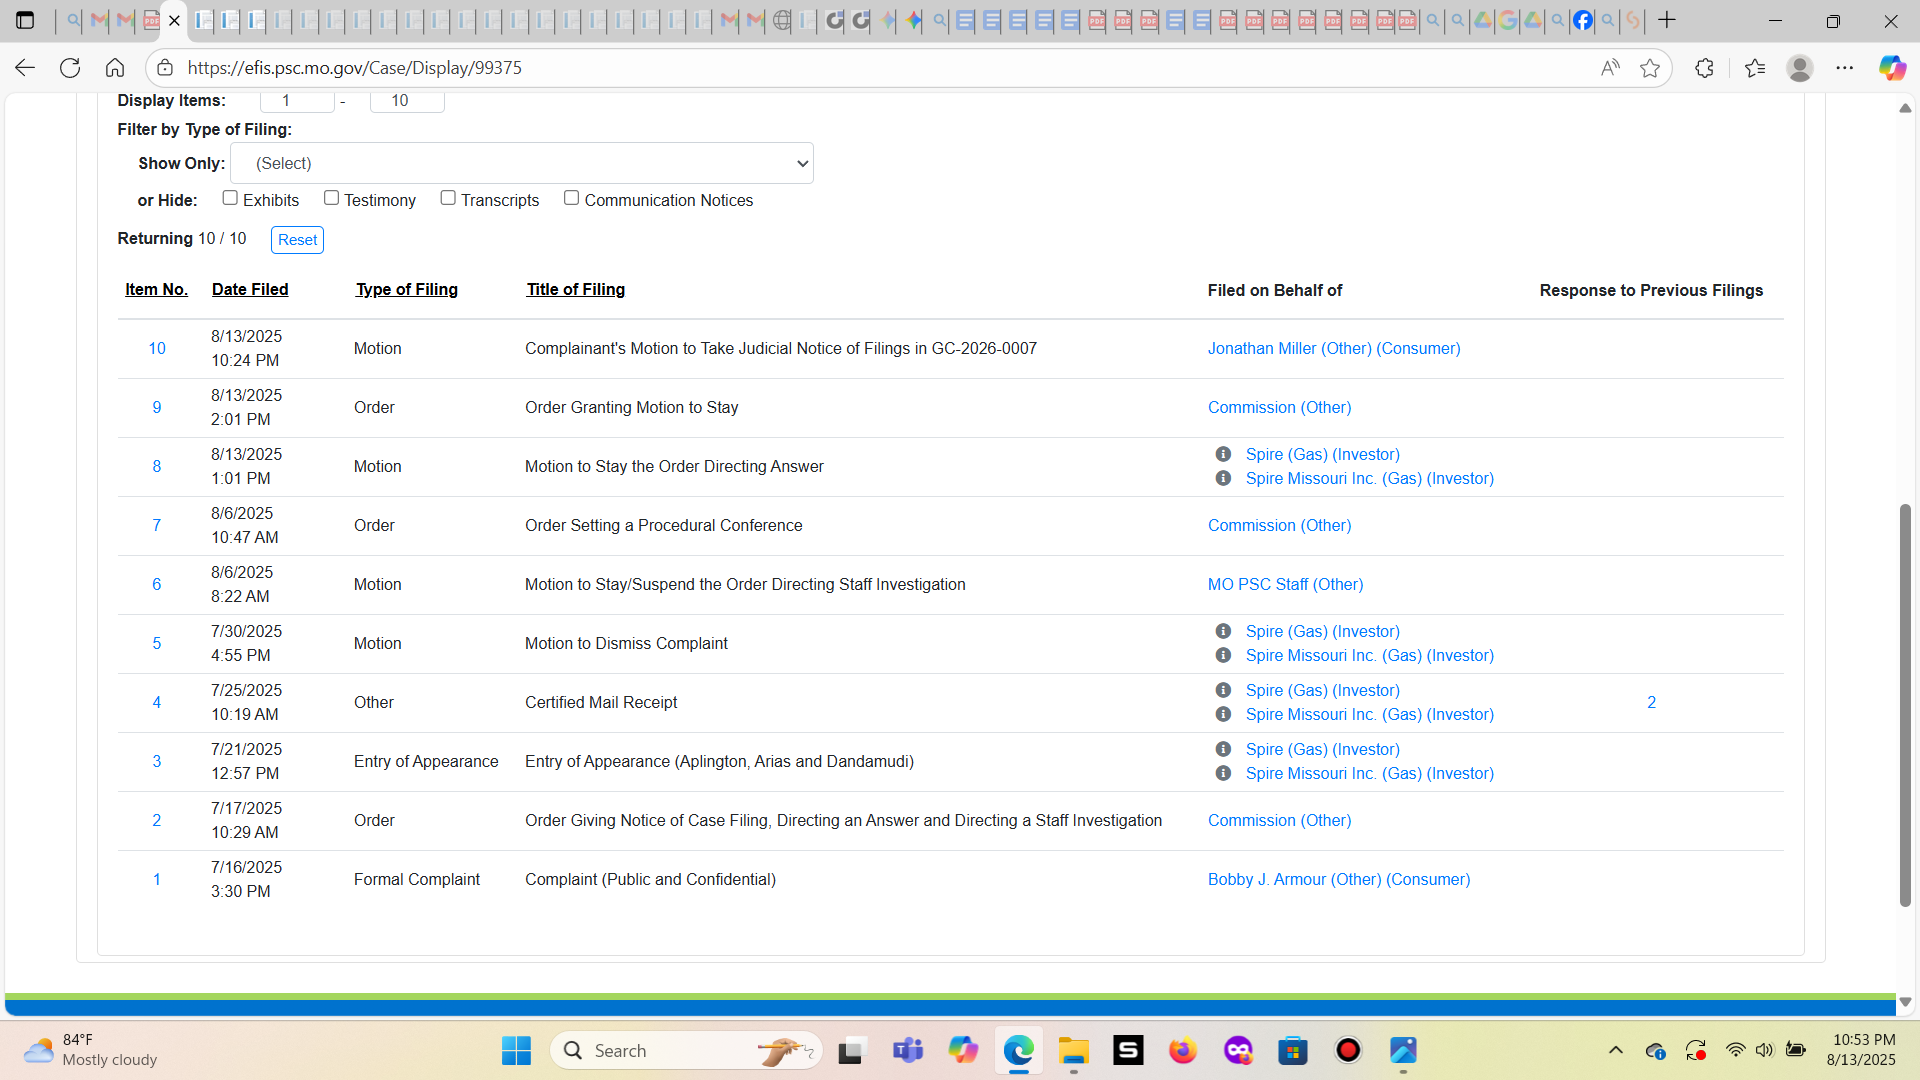1920x1080 pixels.
Task: Open File Explorer from taskbar
Action: (x=1073, y=1050)
